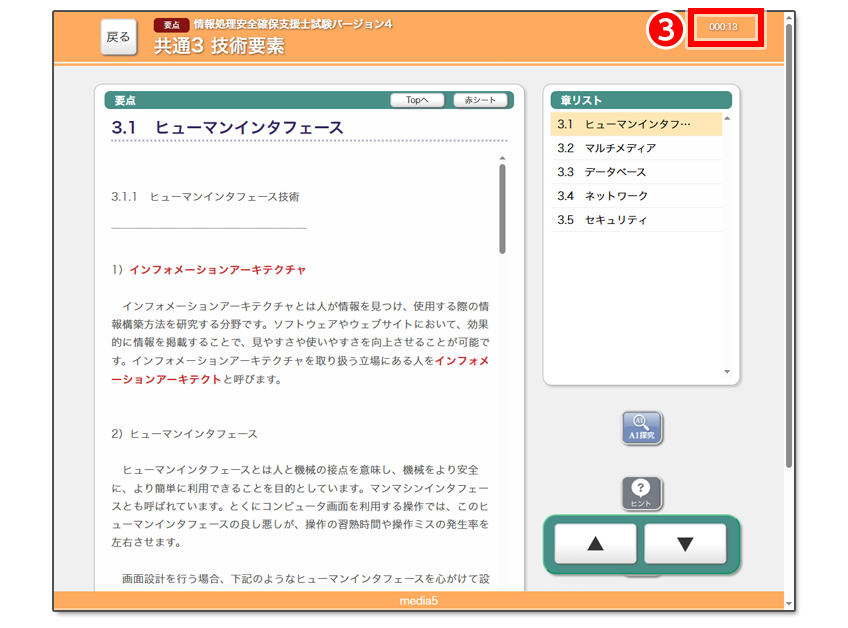848x628 pixels.
Task: Open the ヒント hint icon
Action: coord(641,493)
